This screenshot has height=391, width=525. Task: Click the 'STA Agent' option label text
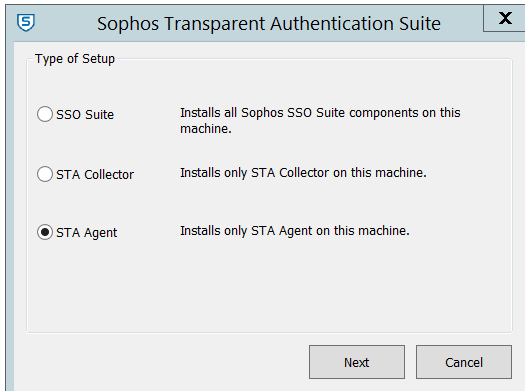click(x=87, y=233)
